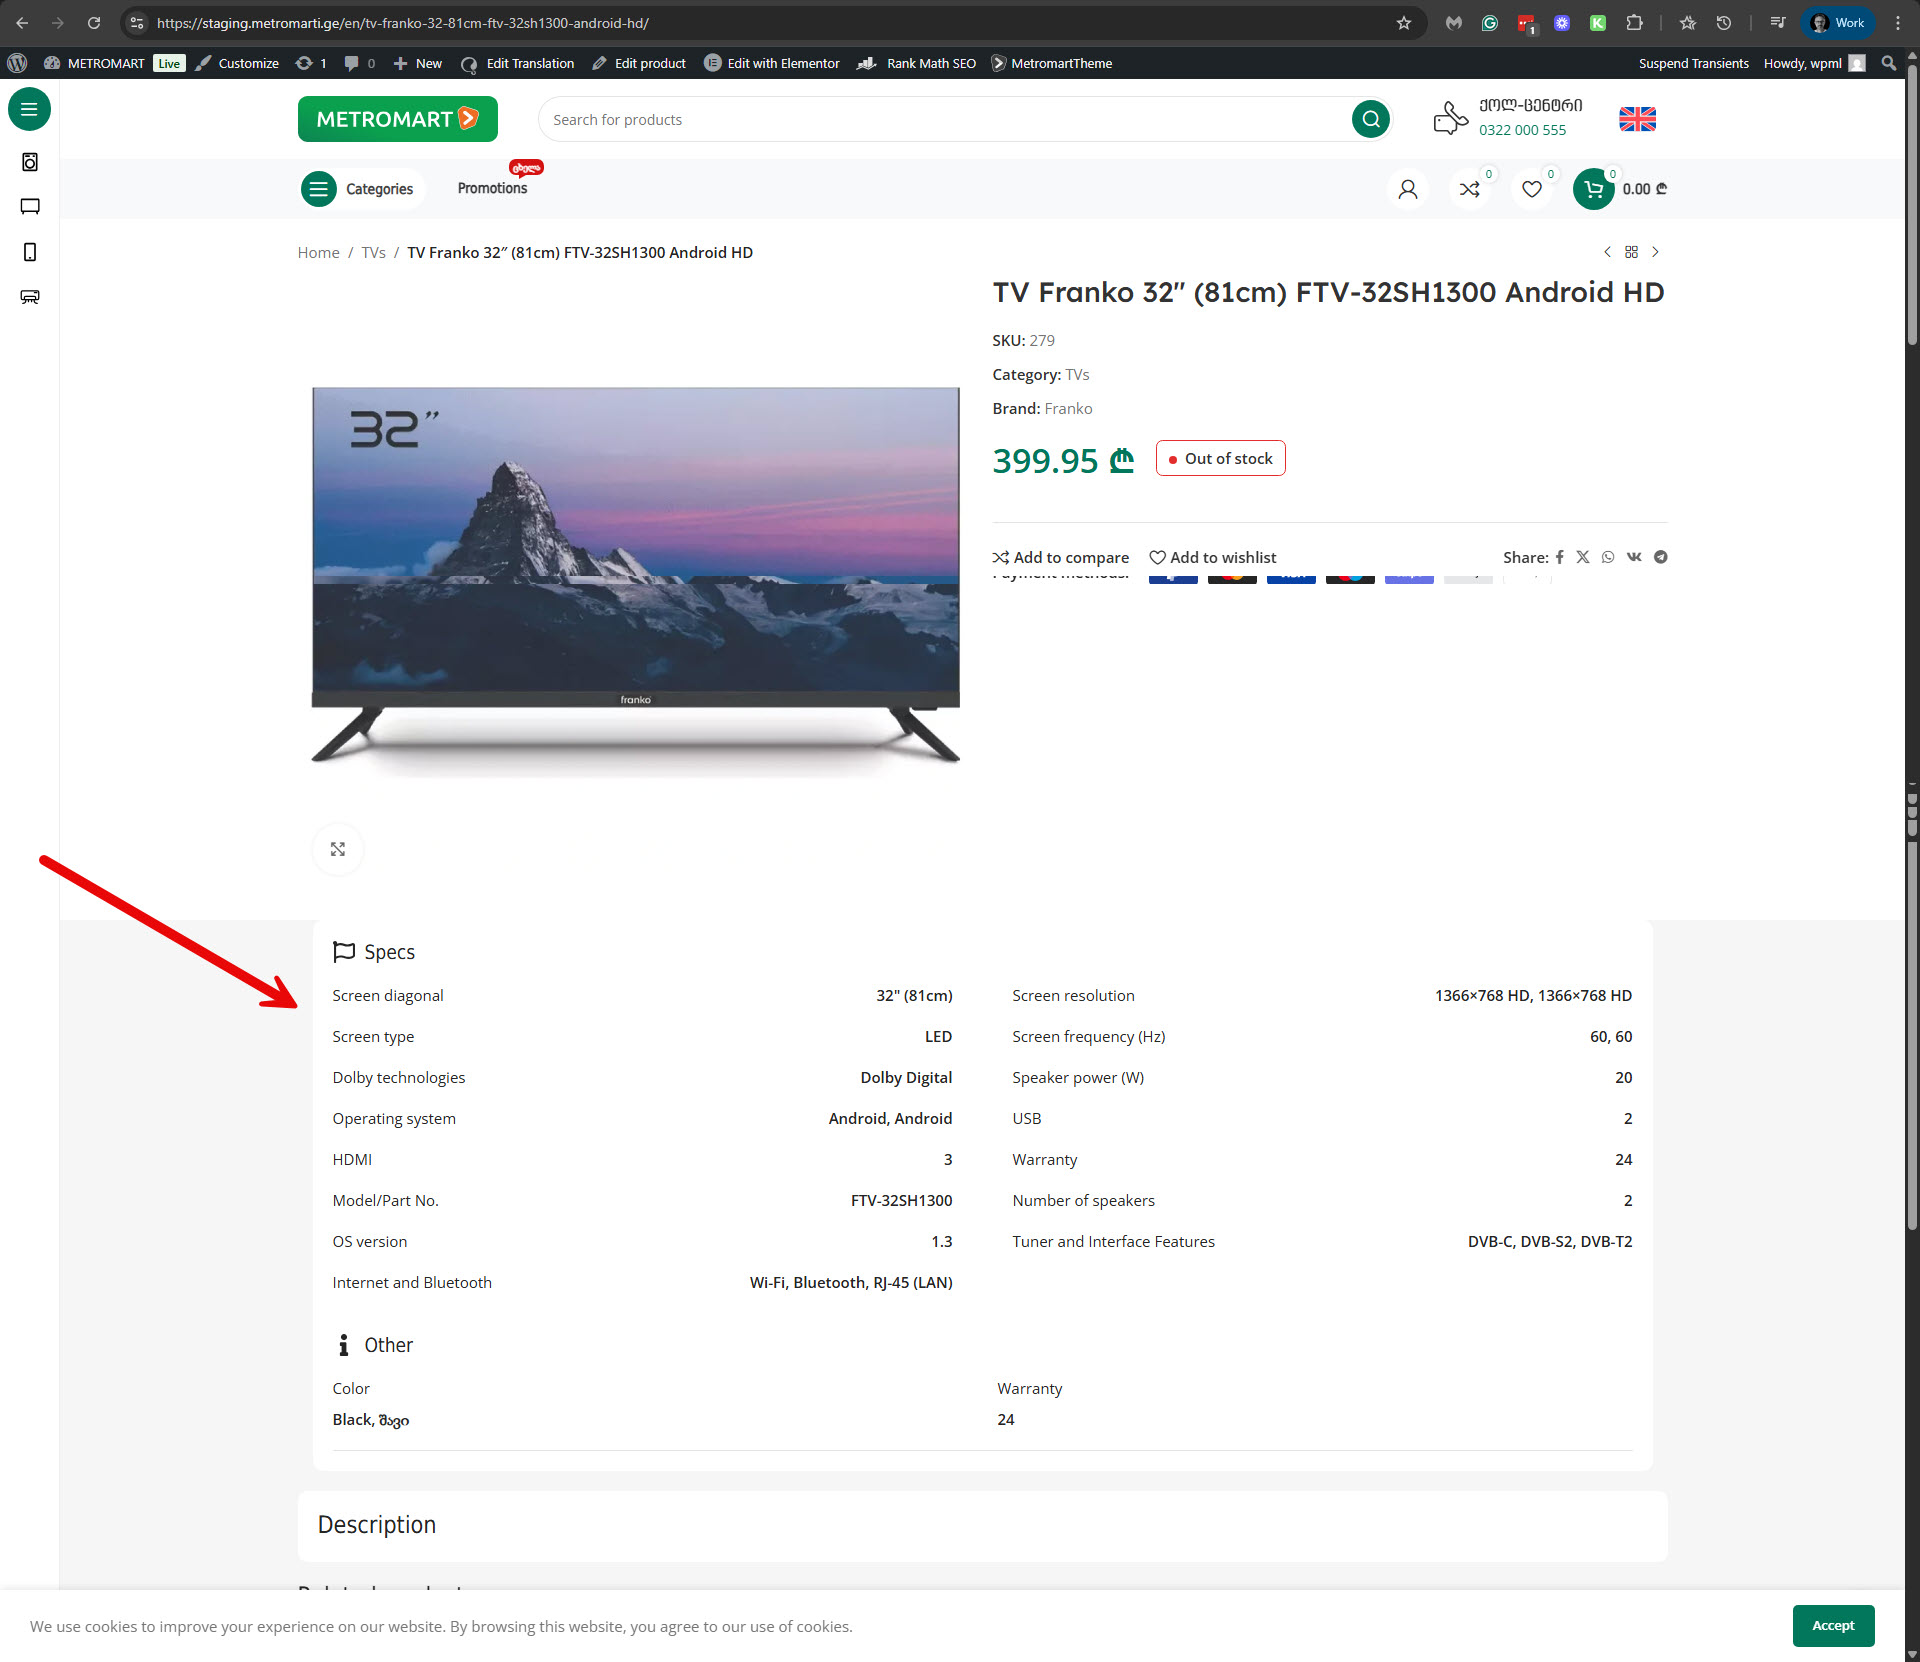Click Edit with Elementor

[x=772, y=63]
